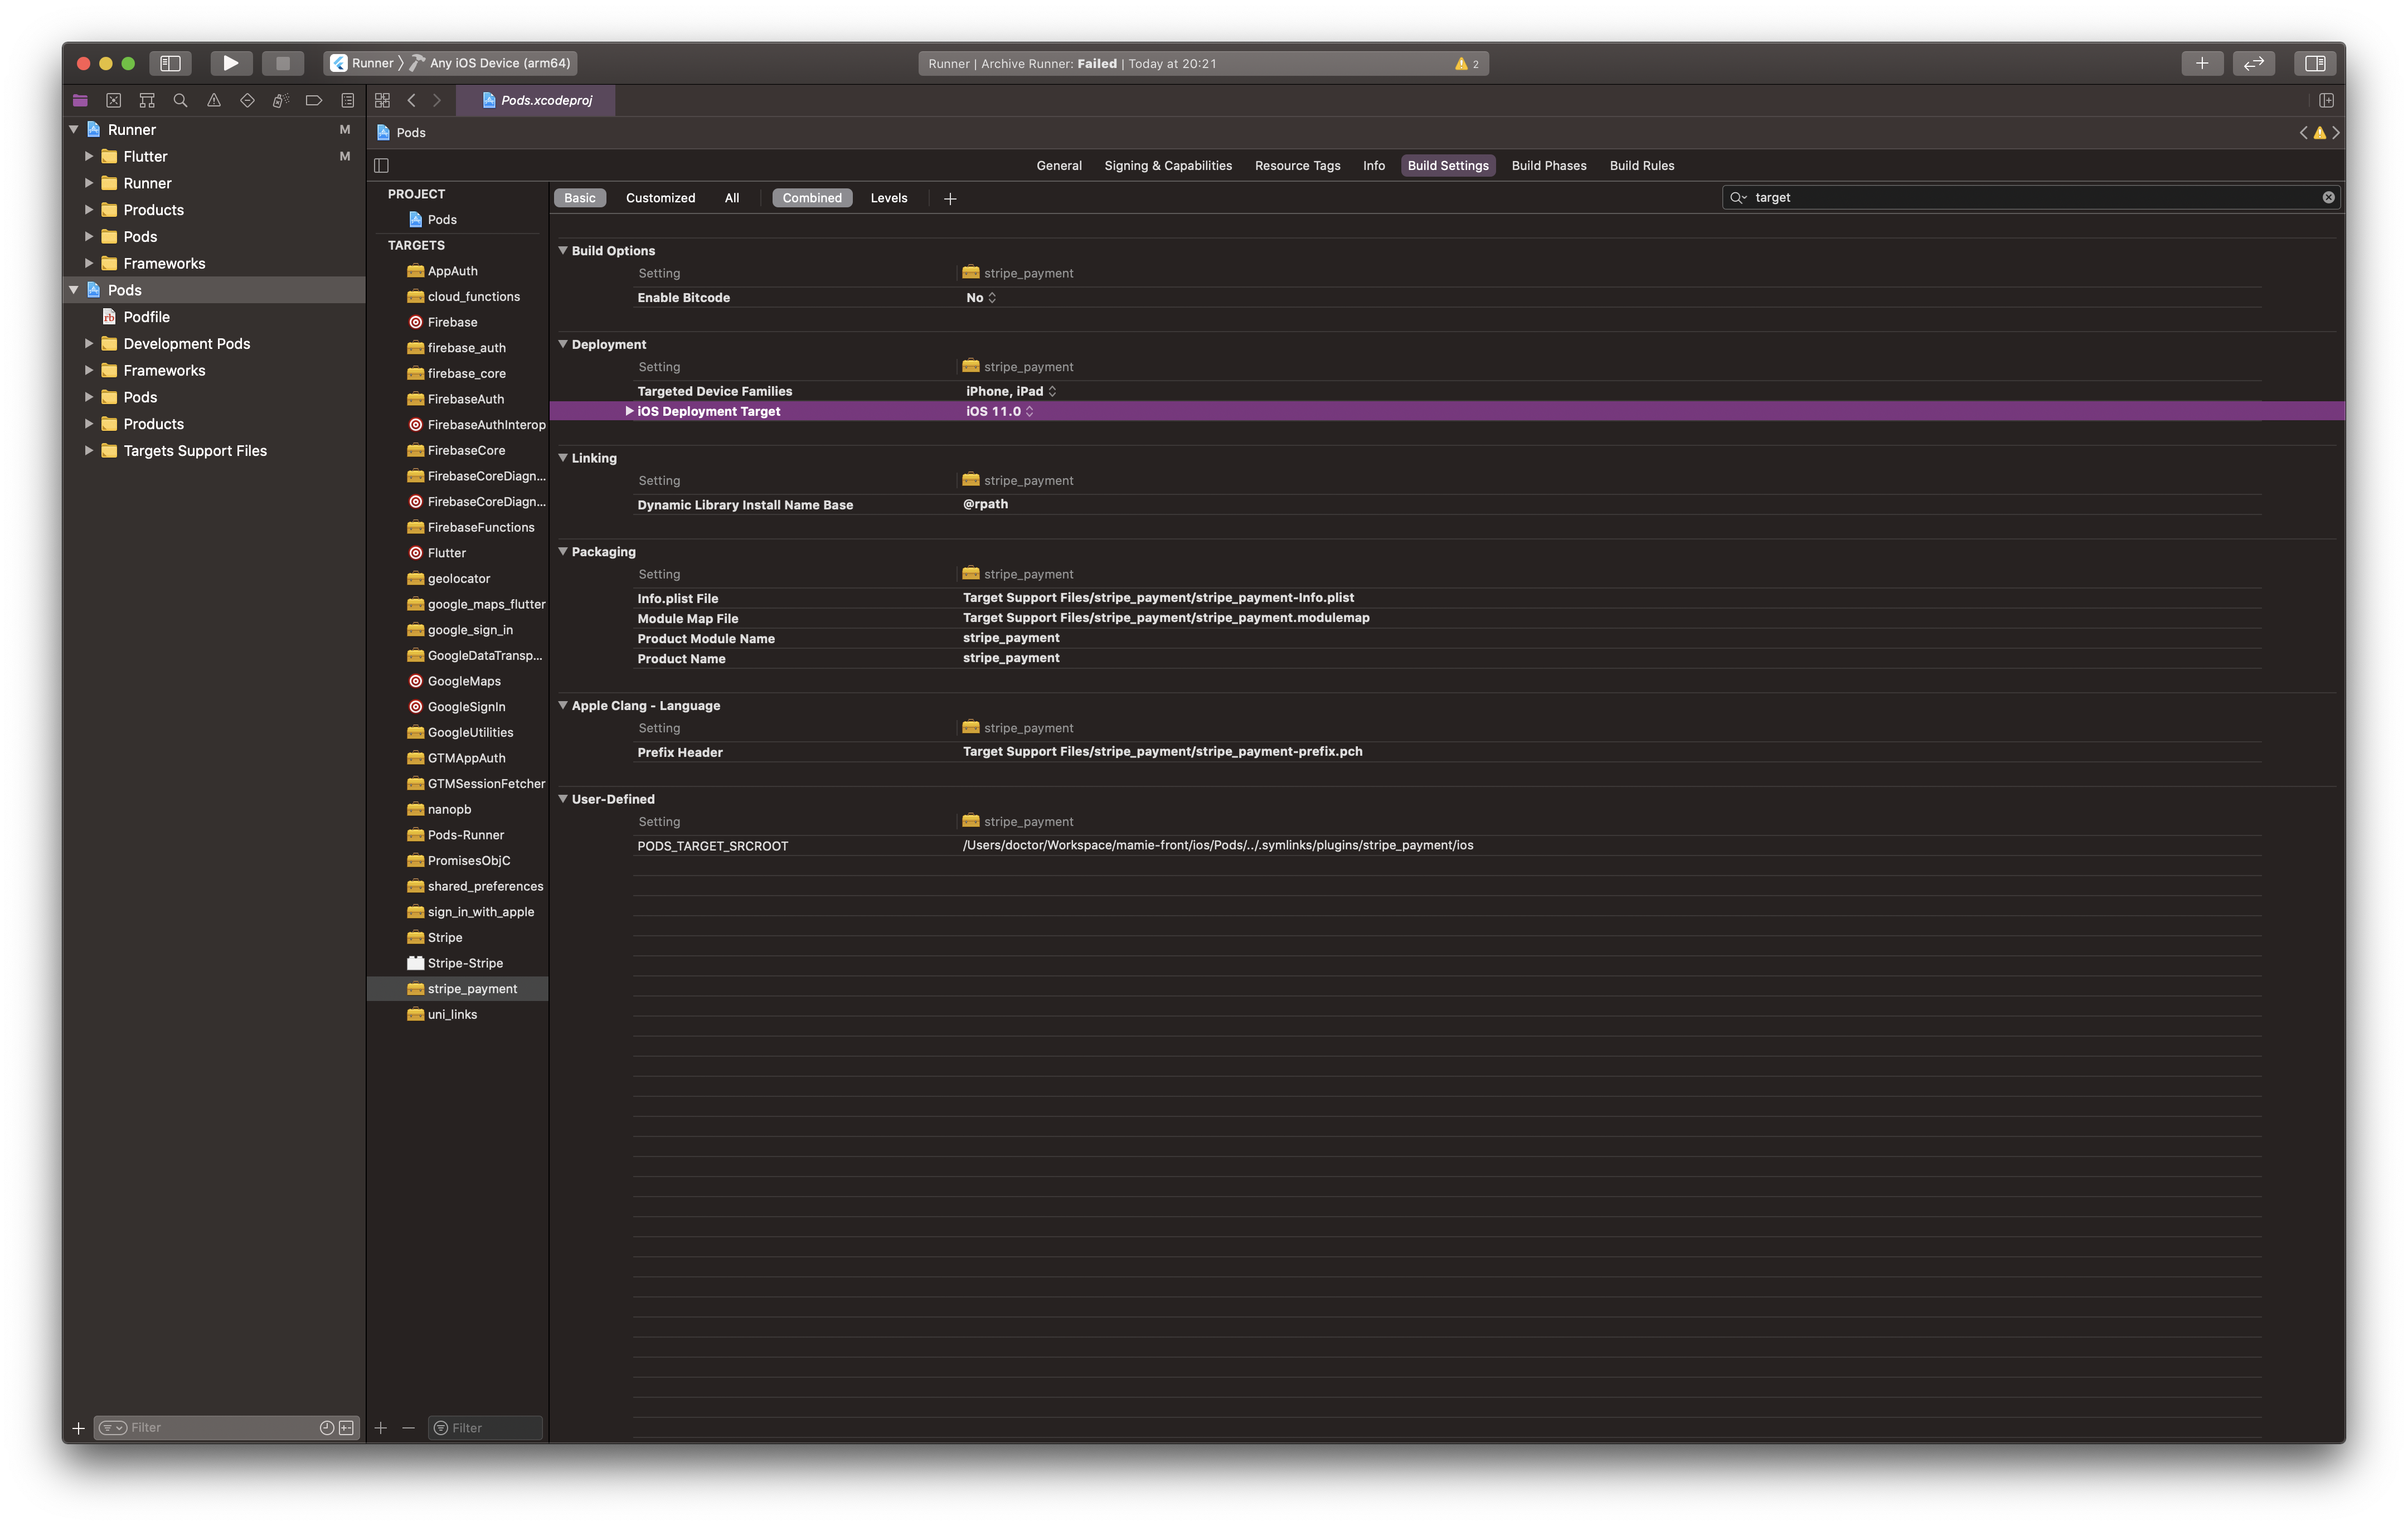Collapse the Packaging section
This screenshot has height=1526, width=2408.
(563, 551)
